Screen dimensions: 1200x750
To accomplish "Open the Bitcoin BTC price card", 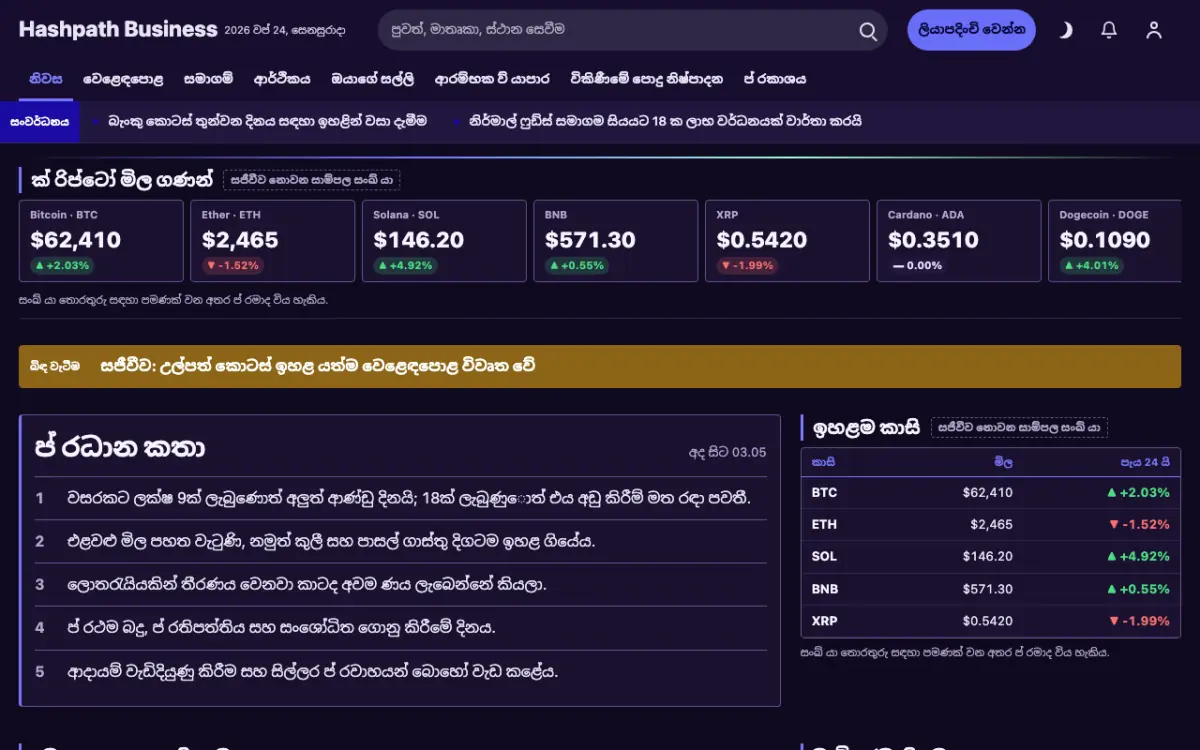I will tap(101, 241).
